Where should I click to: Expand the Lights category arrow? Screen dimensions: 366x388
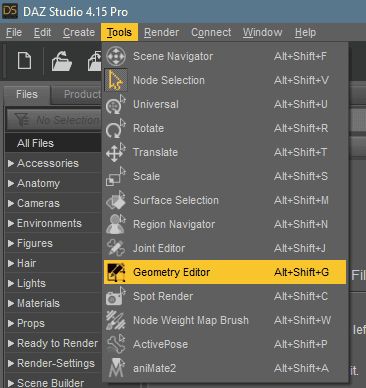11,283
